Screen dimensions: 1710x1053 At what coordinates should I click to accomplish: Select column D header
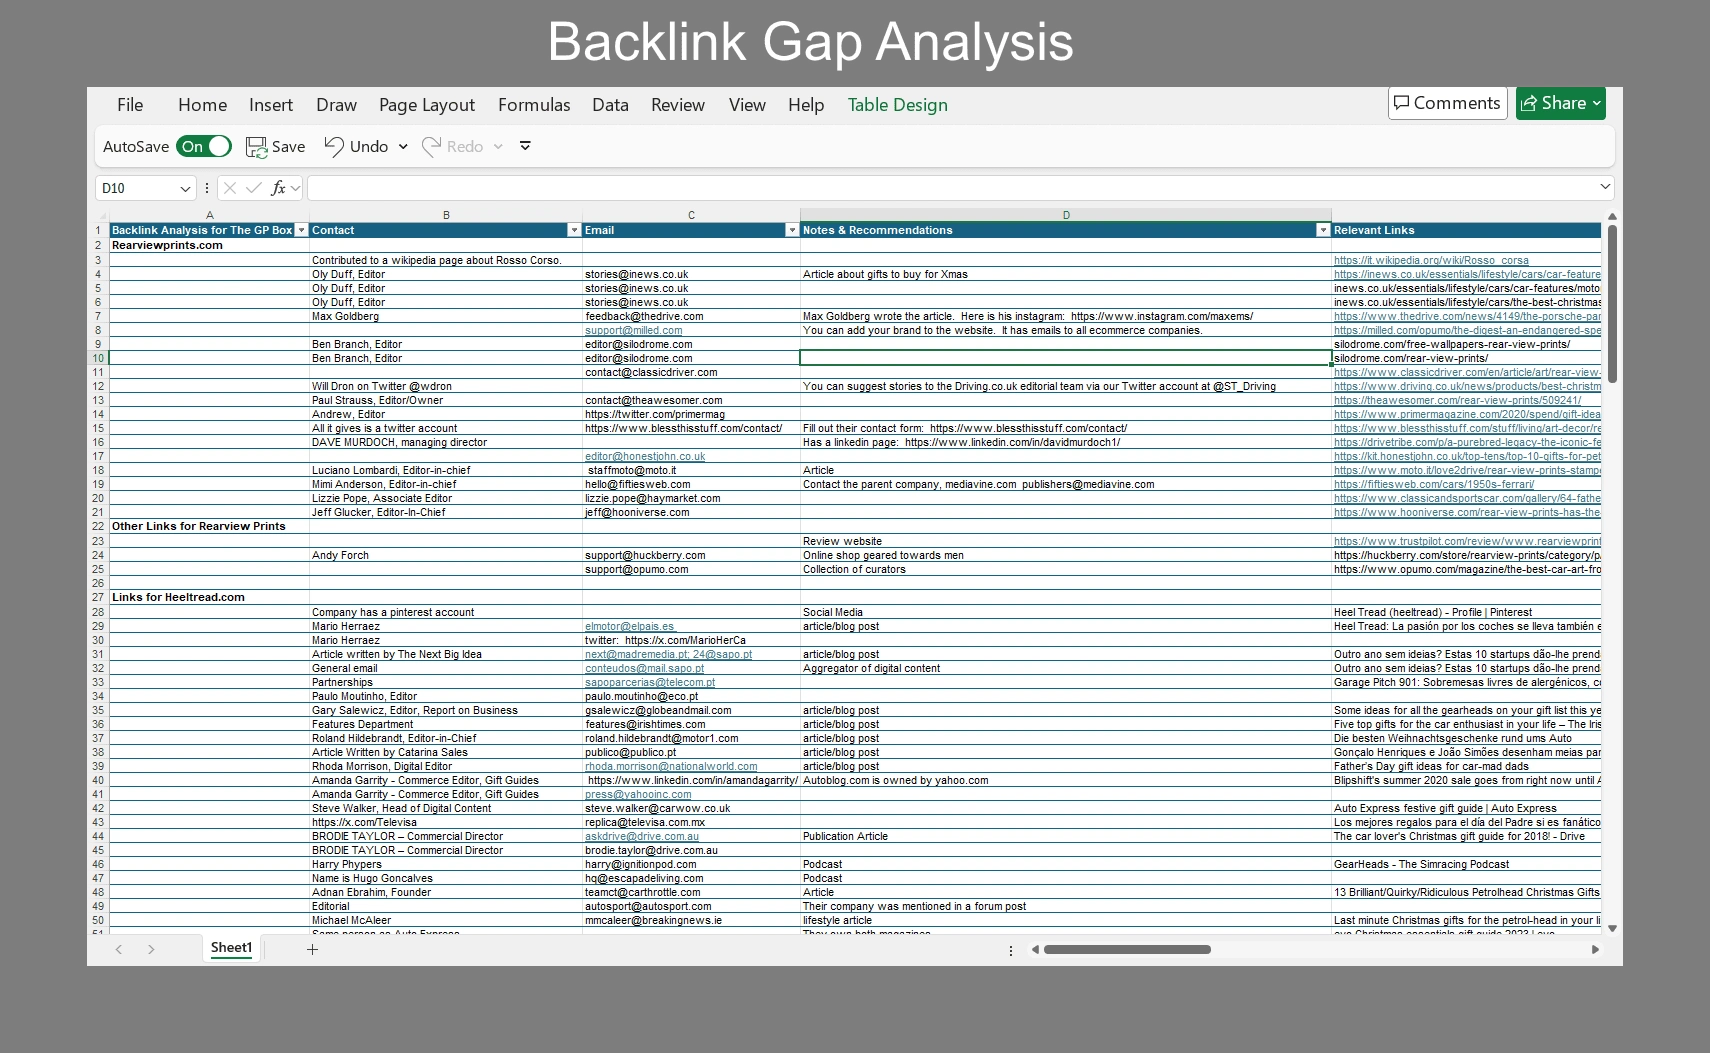1066,215
